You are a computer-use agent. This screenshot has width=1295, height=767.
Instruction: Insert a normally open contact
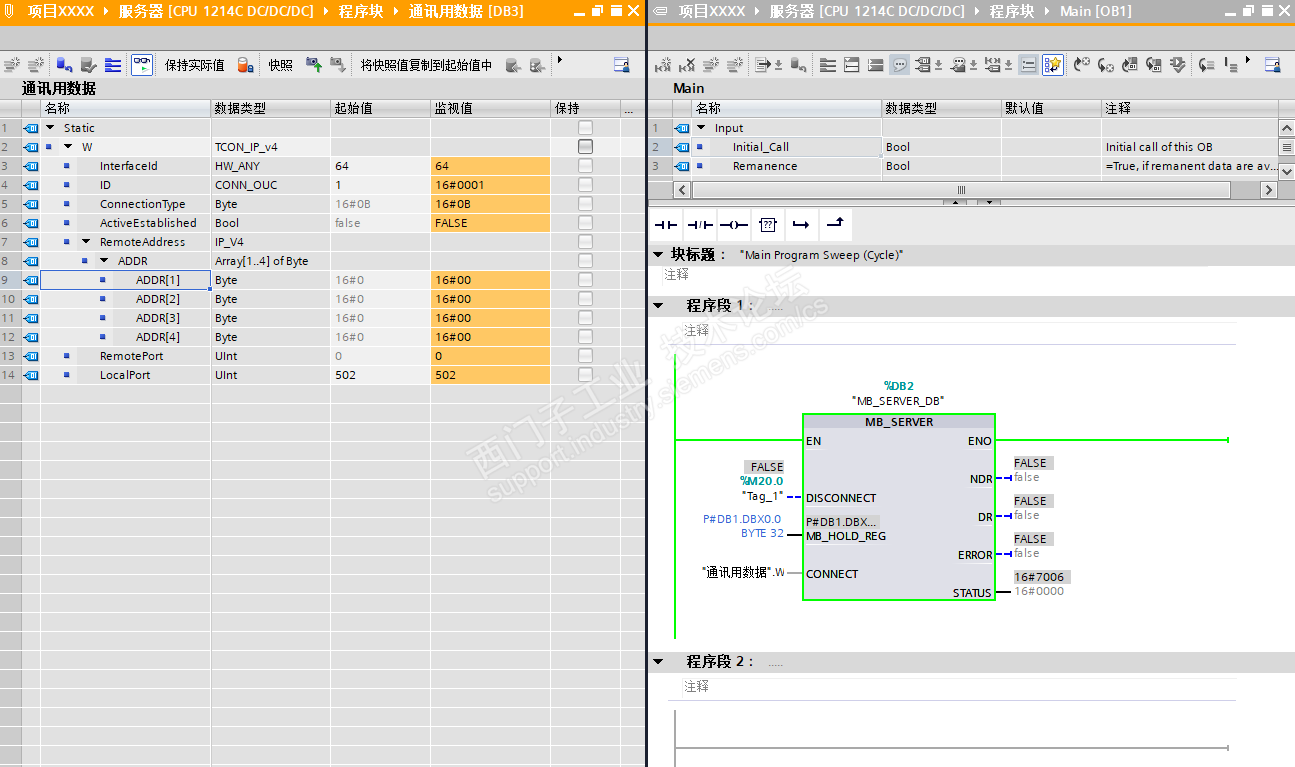[666, 224]
